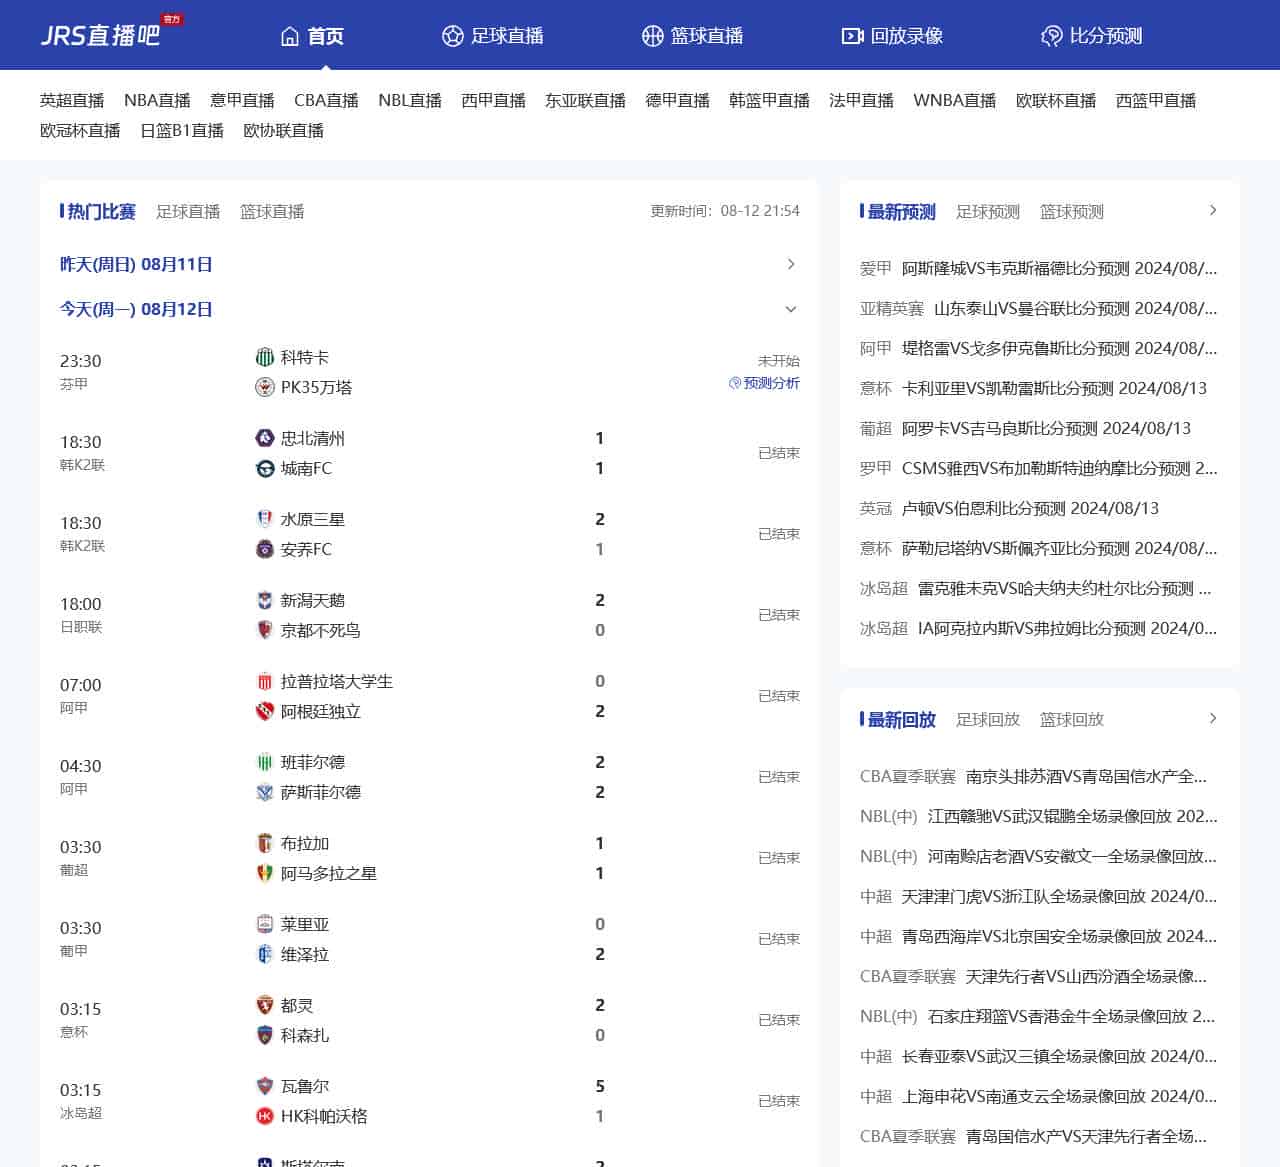Click the football icon beside 足球直播
The image size is (1280, 1167).
(453, 36)
